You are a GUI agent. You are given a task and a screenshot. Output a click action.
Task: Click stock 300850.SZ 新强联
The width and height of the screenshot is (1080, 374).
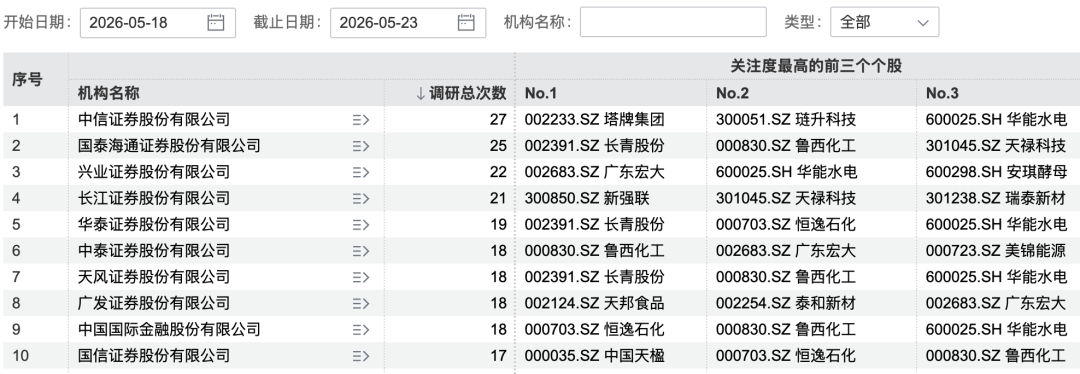[x=587, y=198]
